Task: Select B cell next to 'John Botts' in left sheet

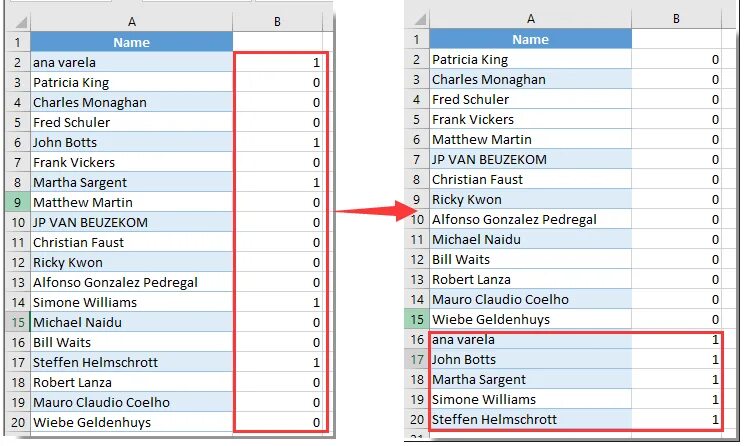Action: pyautogui.click(x=277, y=142)
